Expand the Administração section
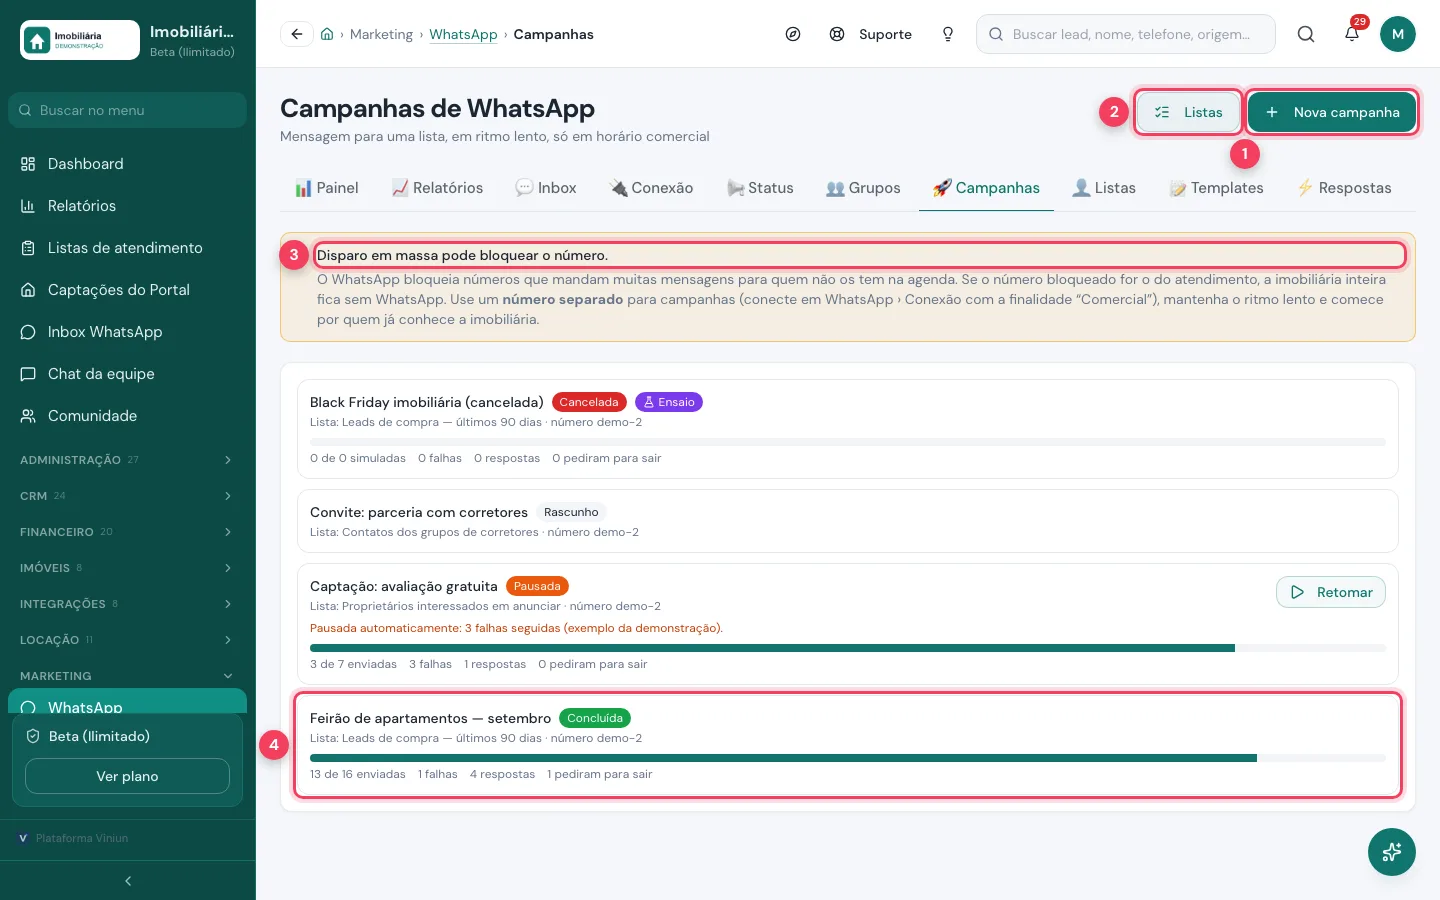 (x=127, y=460)
